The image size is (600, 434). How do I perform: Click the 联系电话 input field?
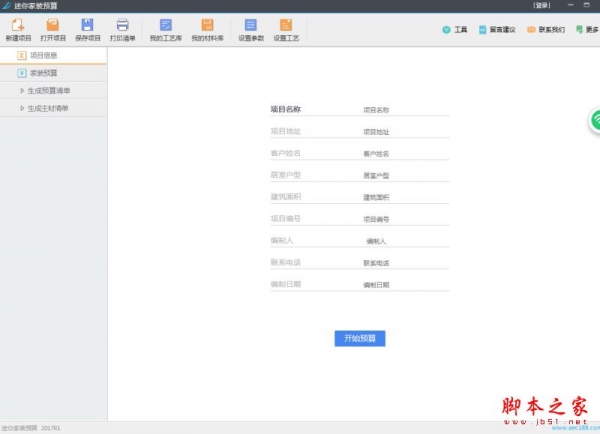click(x=400, y=263)
